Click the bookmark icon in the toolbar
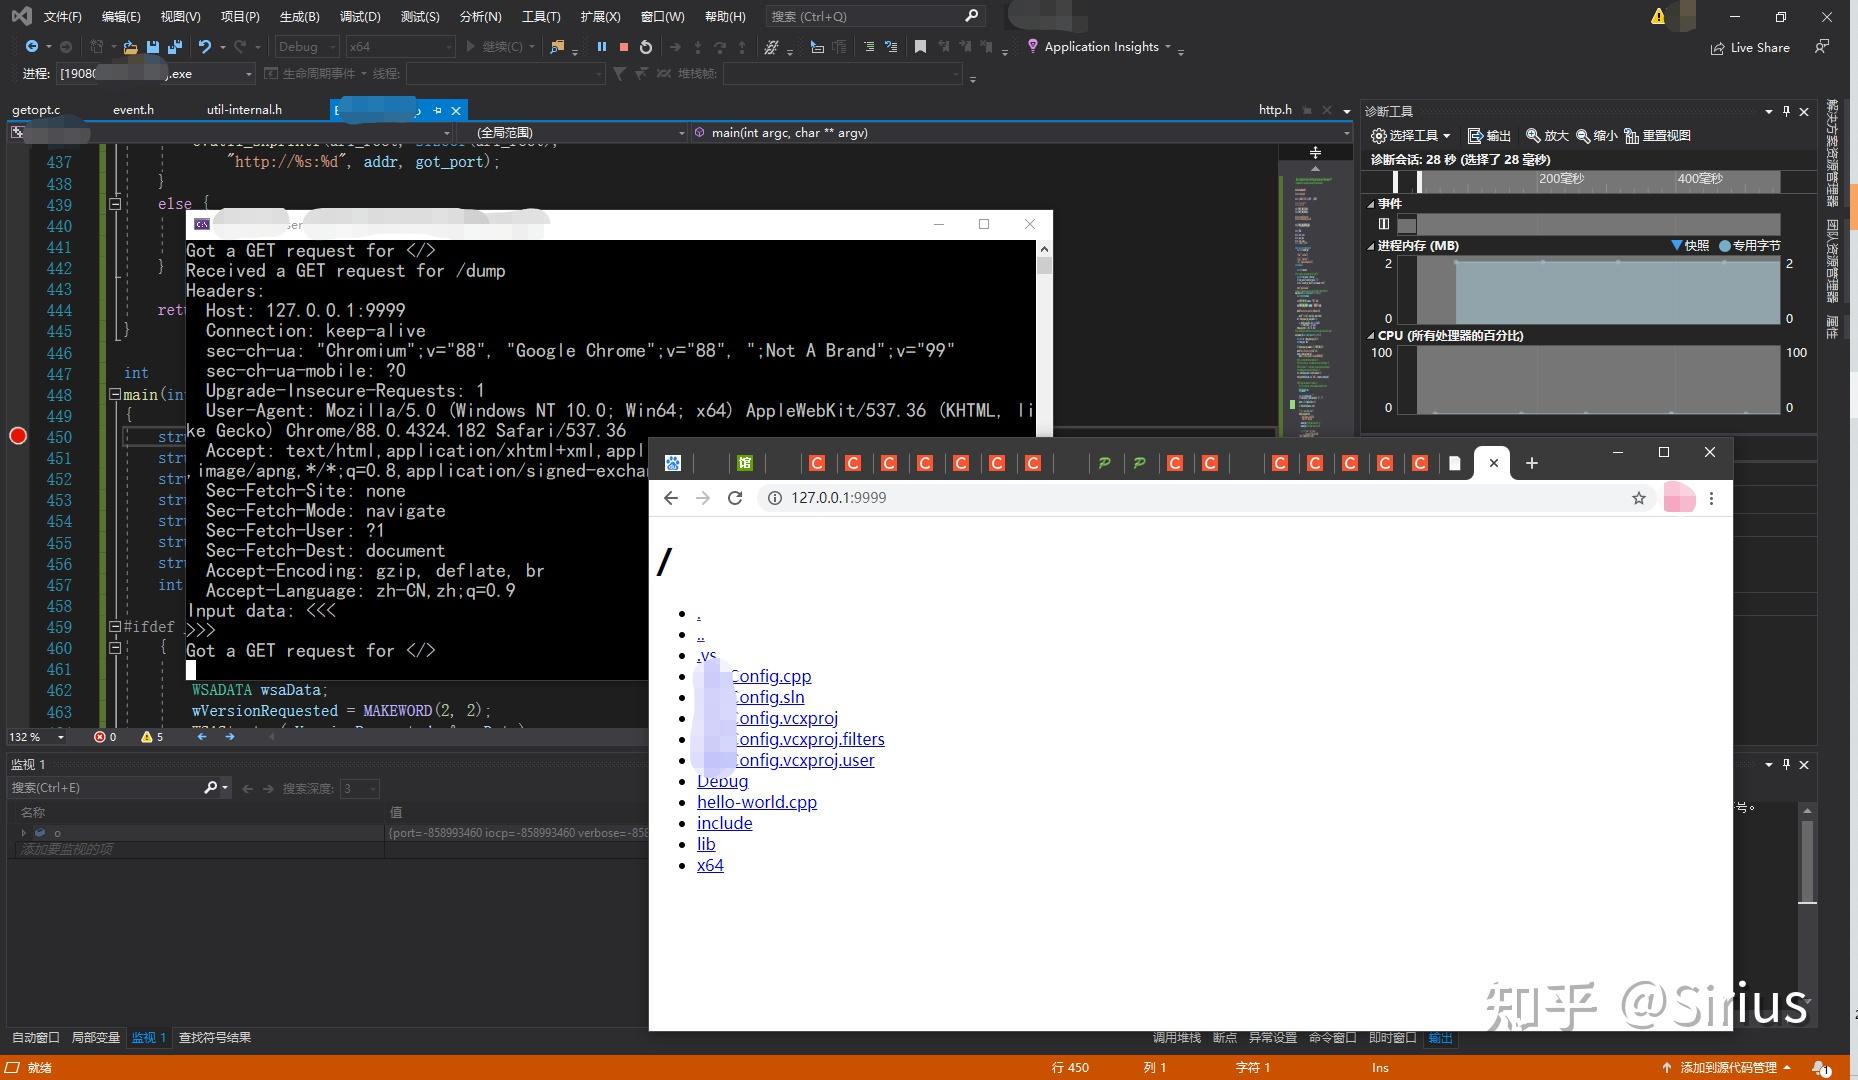1858x1080 pixels. tap(920, 47)
